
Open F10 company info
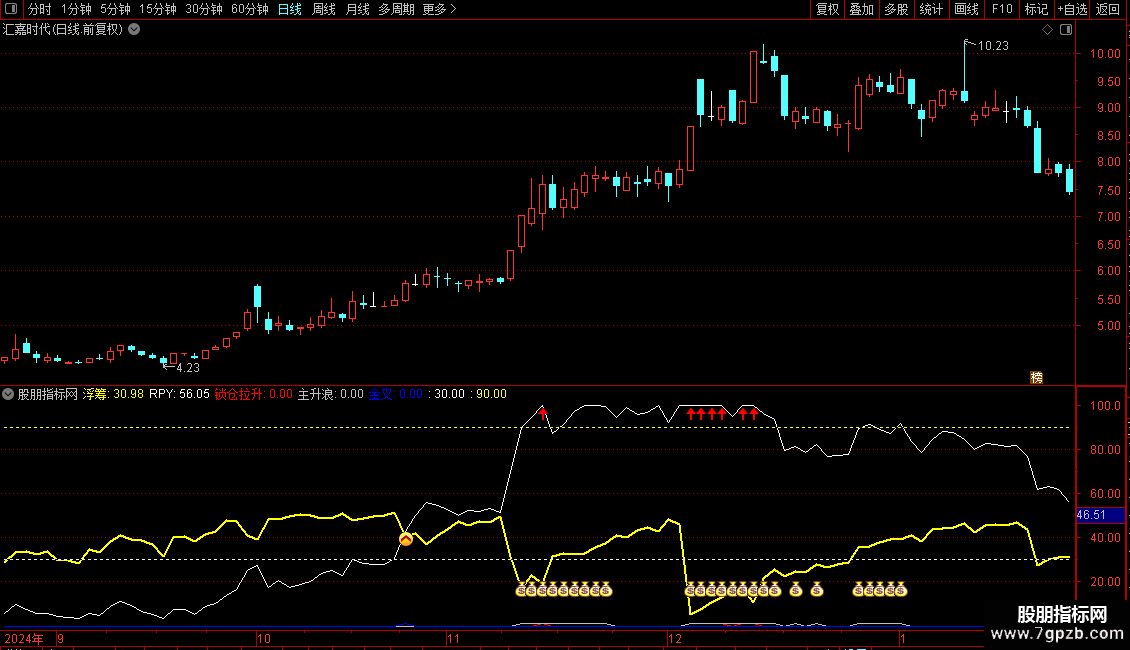click(x=1002, y=9)
